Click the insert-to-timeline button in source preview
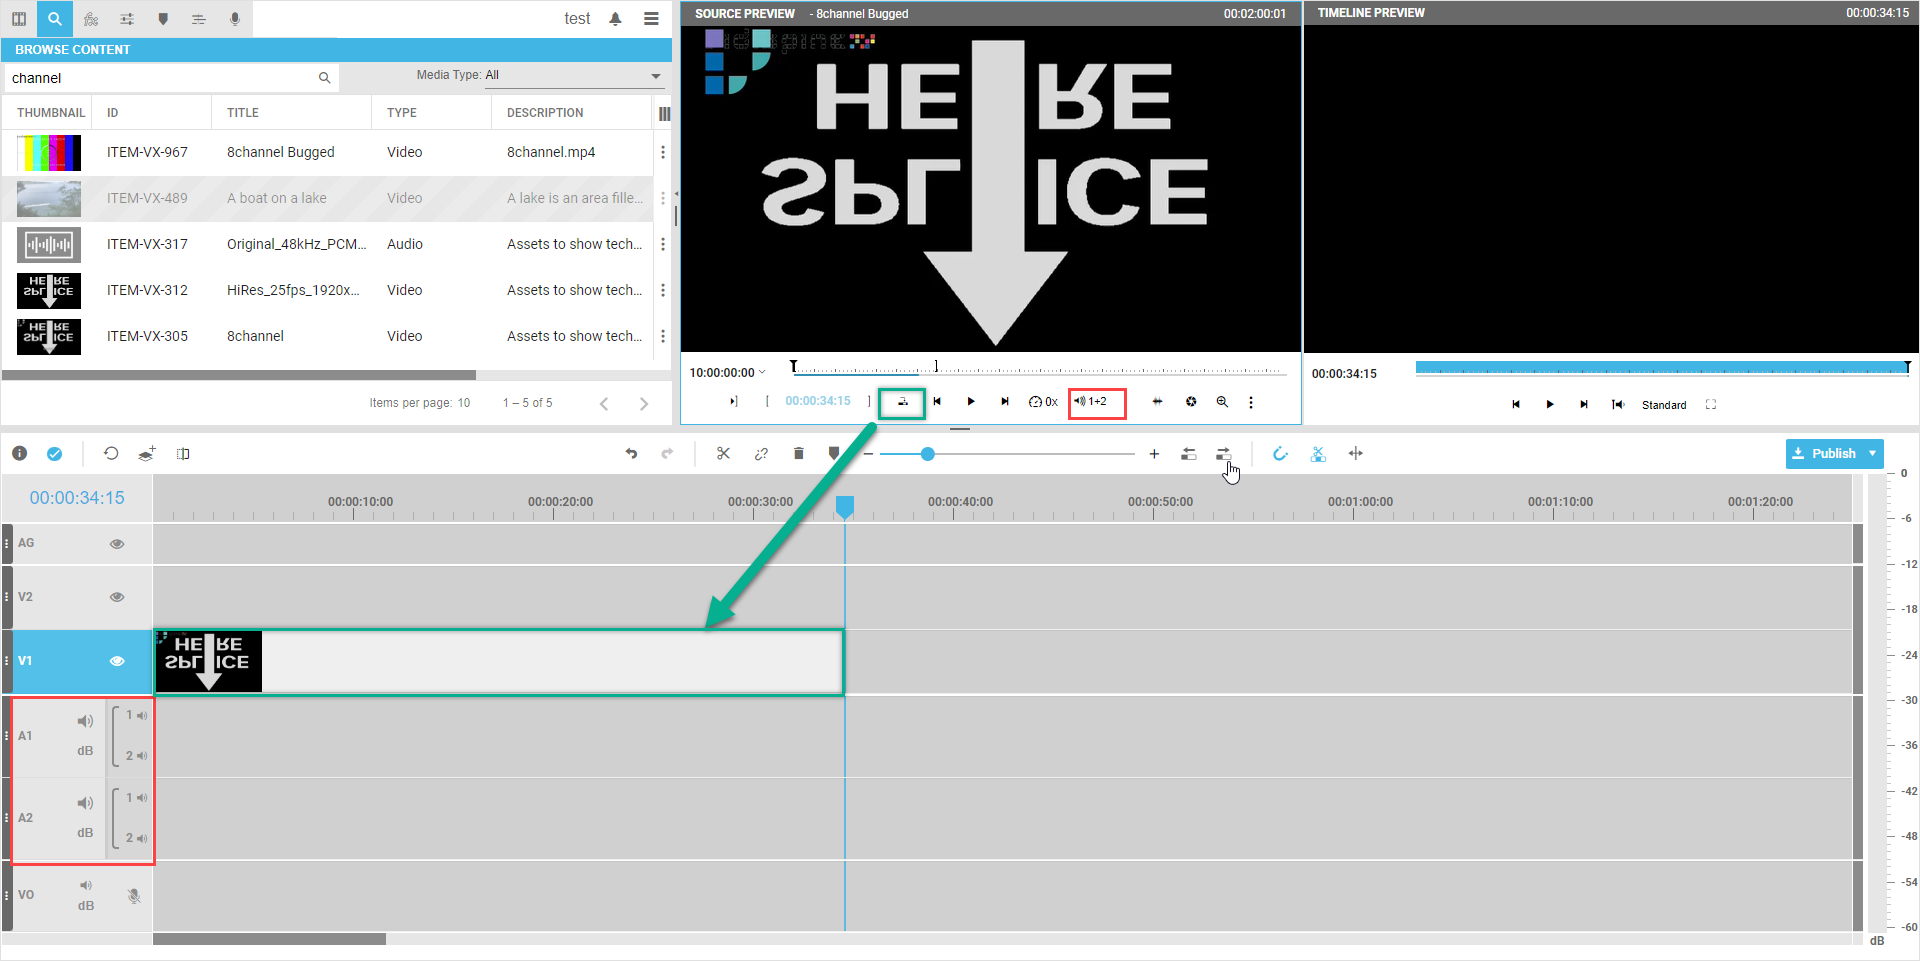 [x=902, y=402]
